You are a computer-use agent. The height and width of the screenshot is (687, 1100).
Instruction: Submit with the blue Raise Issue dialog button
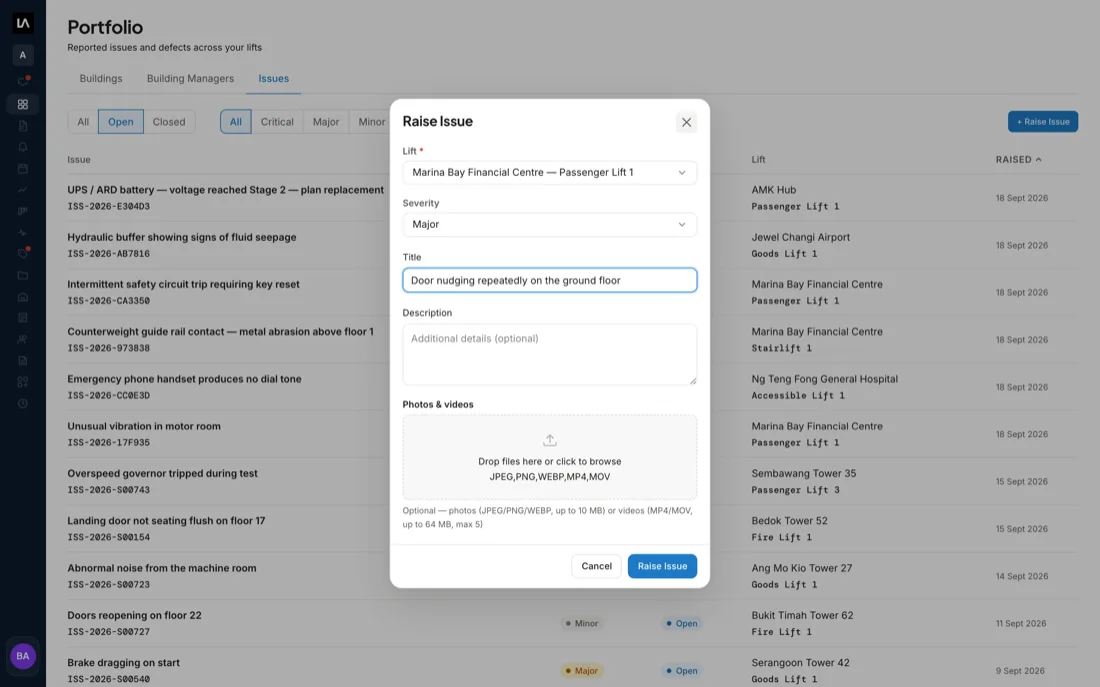point(662,566)
